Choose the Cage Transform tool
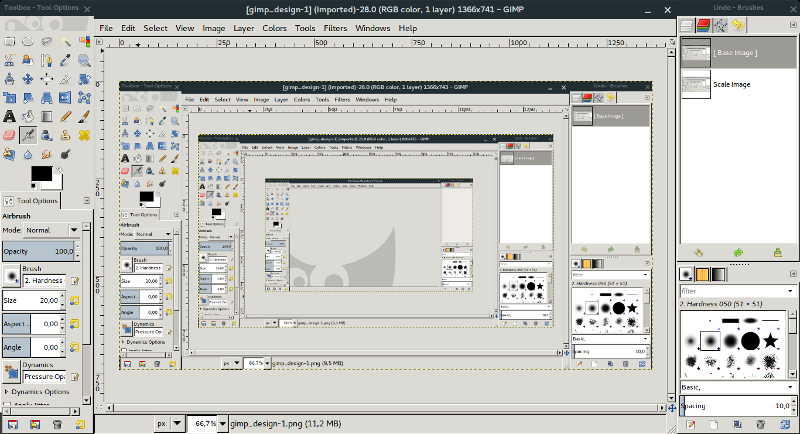 84,97
